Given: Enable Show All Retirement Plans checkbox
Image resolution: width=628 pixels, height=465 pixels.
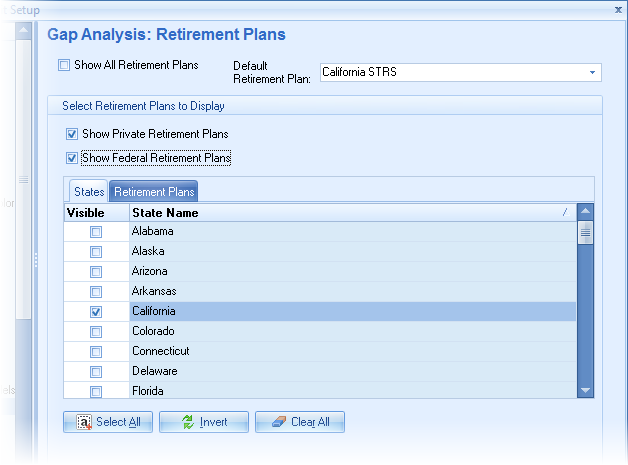Looking at the screenshot, I should (65, 66).
